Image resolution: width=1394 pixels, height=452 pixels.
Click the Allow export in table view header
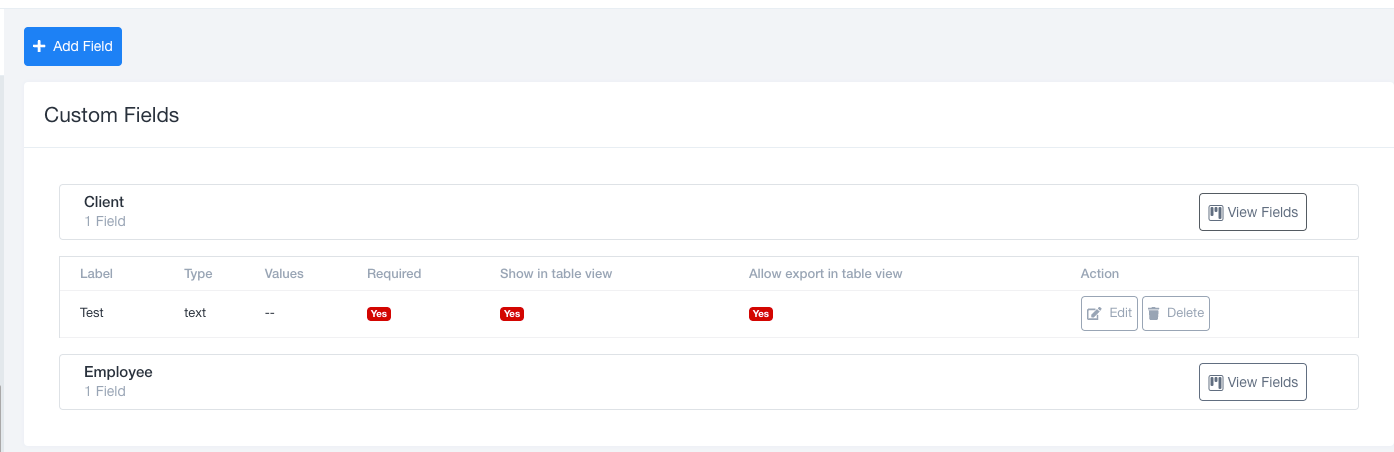pyautogui.click(x=825, y=273)
